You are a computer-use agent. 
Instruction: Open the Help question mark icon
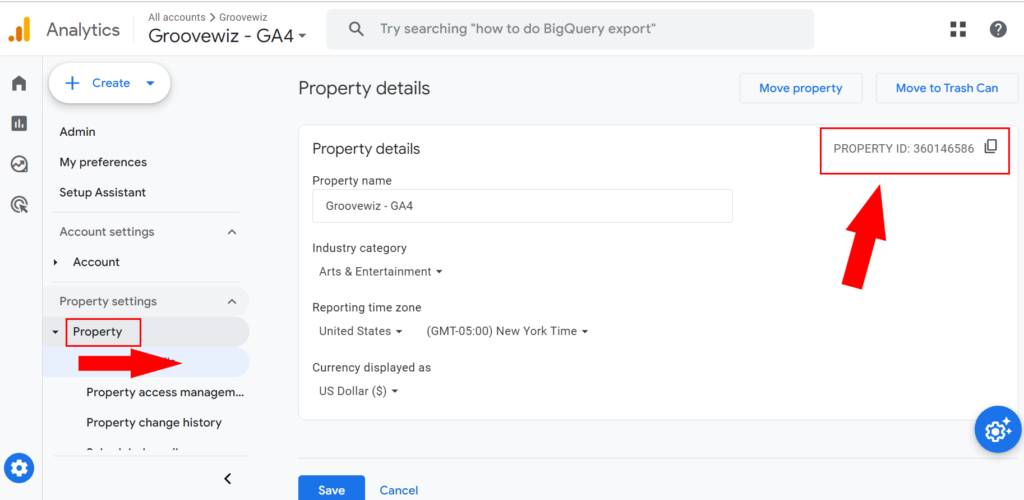pos(998,29)
